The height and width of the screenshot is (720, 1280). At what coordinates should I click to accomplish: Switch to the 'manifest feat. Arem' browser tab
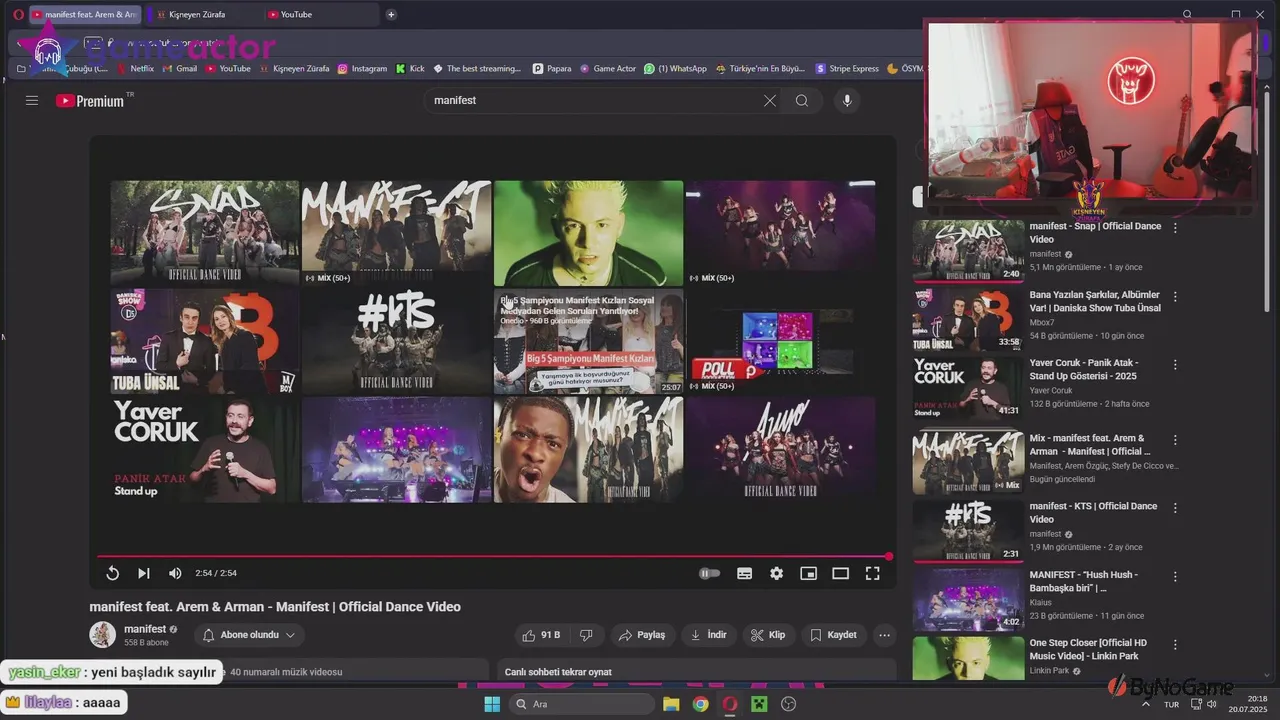[x=84, y=14]
